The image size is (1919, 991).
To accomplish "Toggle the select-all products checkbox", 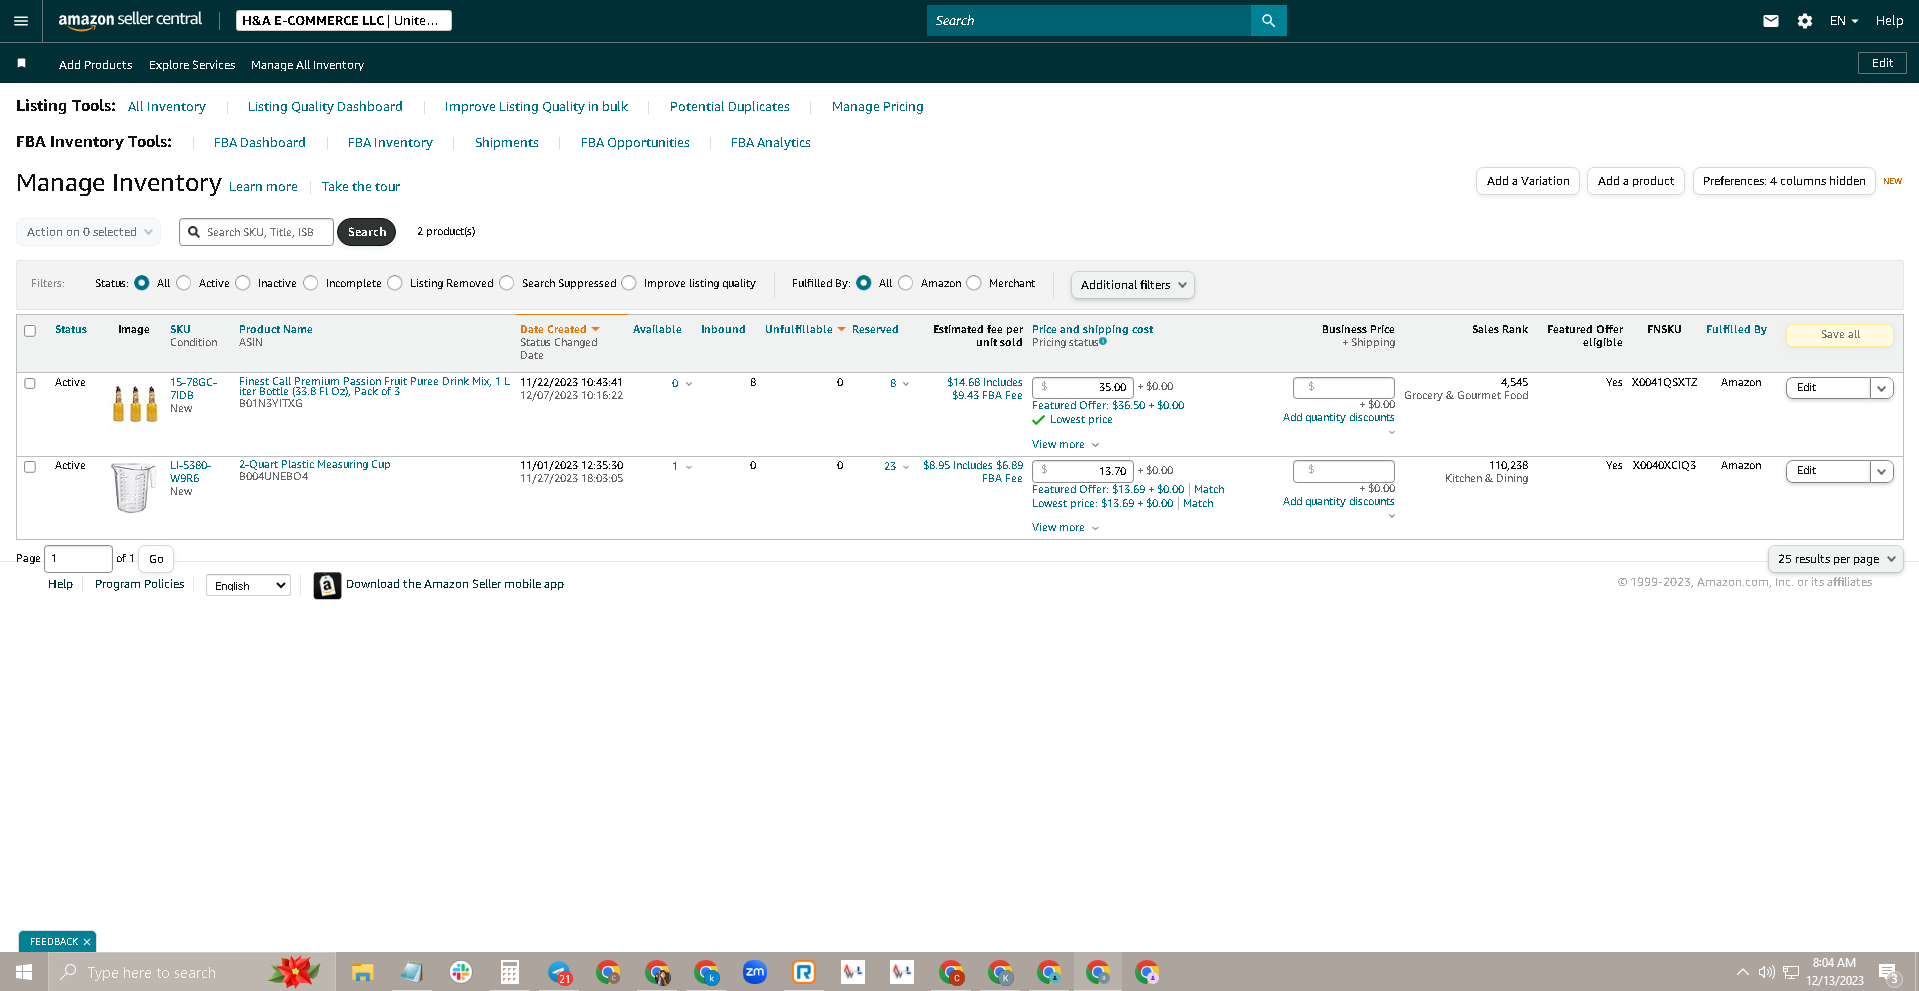I will click(x=30, y=331).
